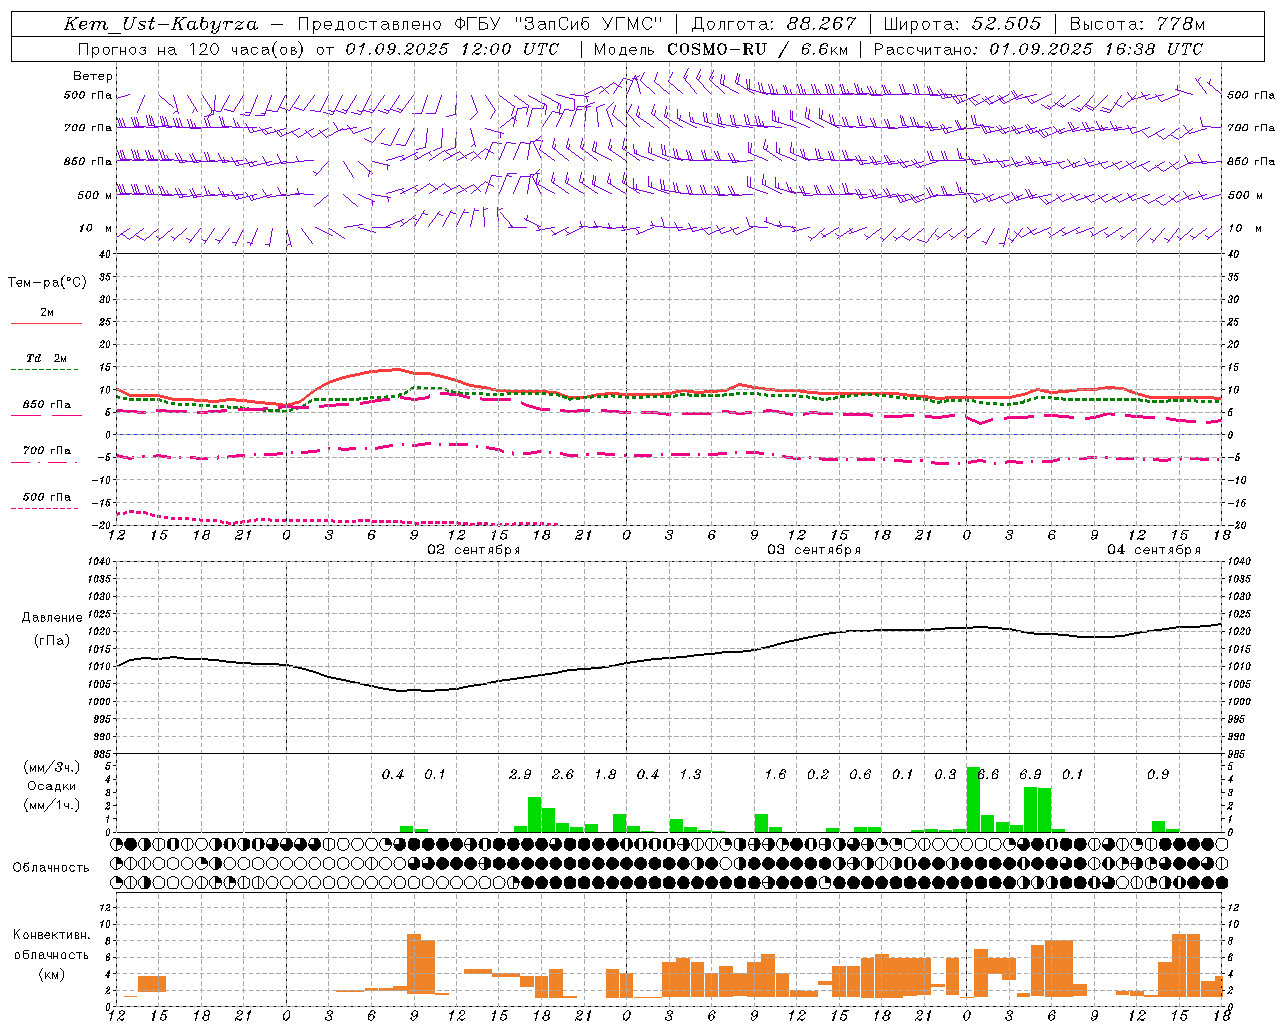This screenshot has height=1024, width=1280.
Task: Click the date label 04 сентября
Action: coord(1154,550)
